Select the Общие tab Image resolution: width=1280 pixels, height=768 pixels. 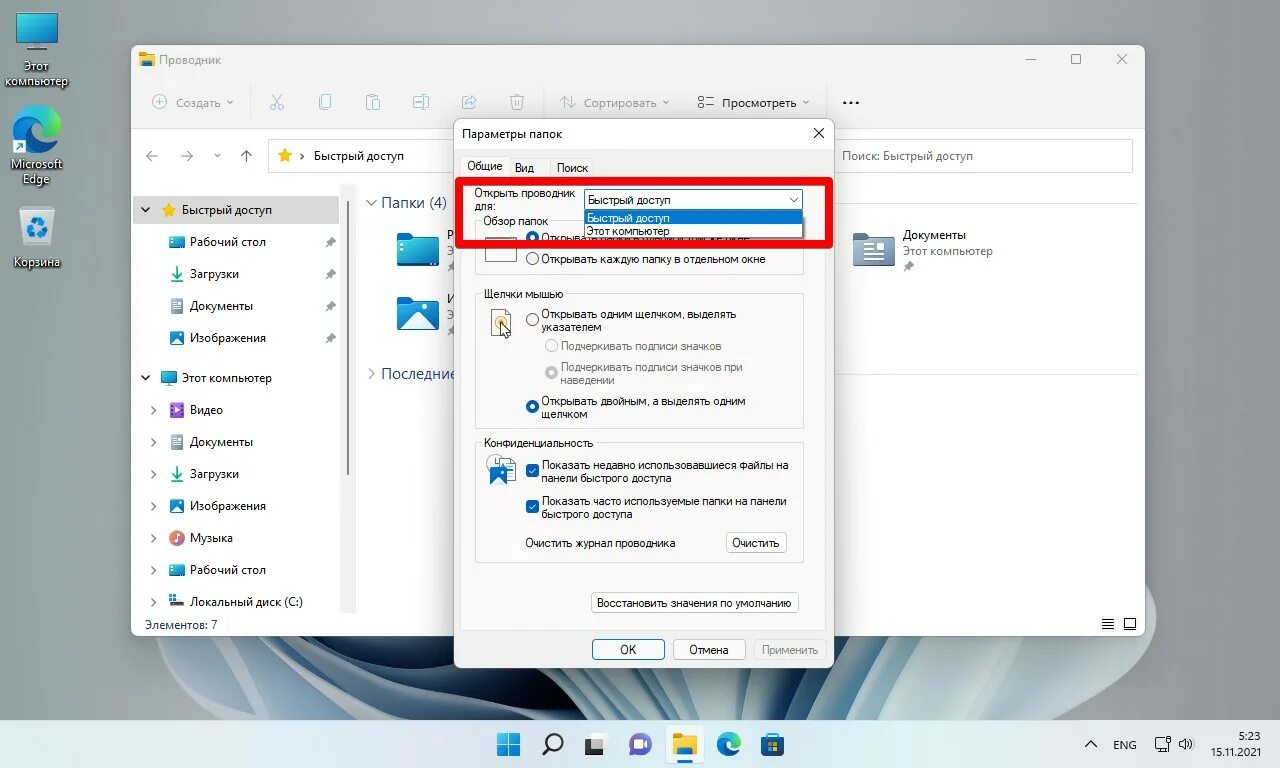485,166
